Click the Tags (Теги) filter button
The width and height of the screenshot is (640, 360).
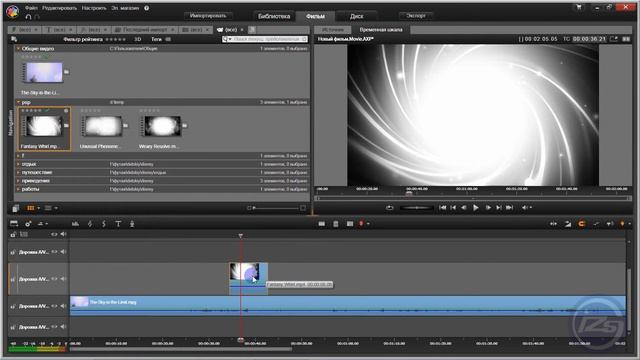pyautogui.click(x=161, y=39)
